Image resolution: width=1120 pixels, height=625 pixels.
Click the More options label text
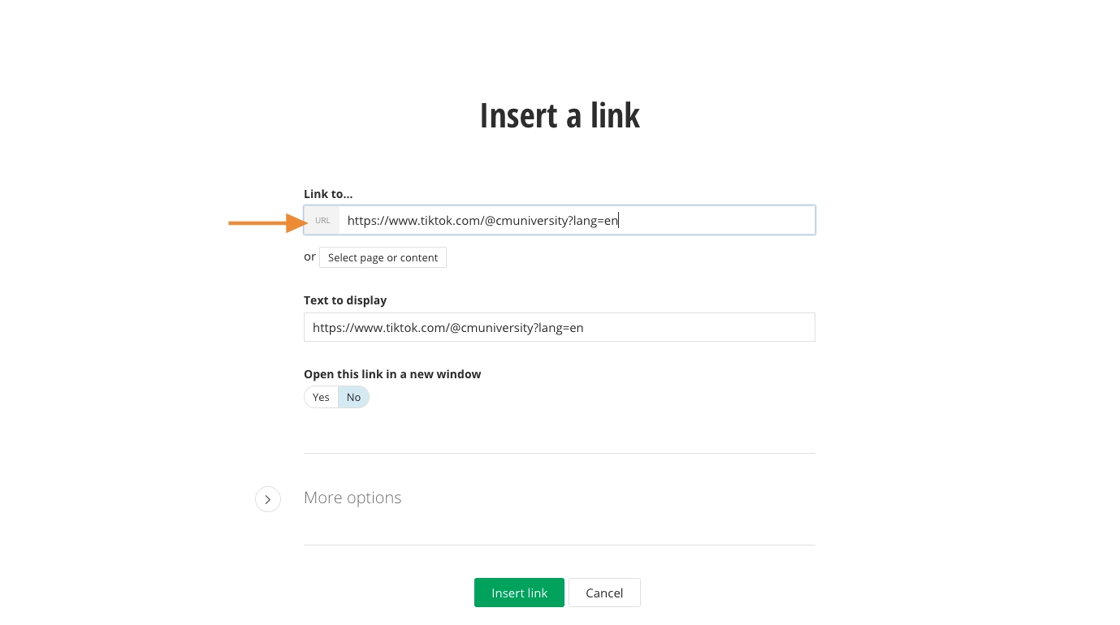click(x=352, y=498)
